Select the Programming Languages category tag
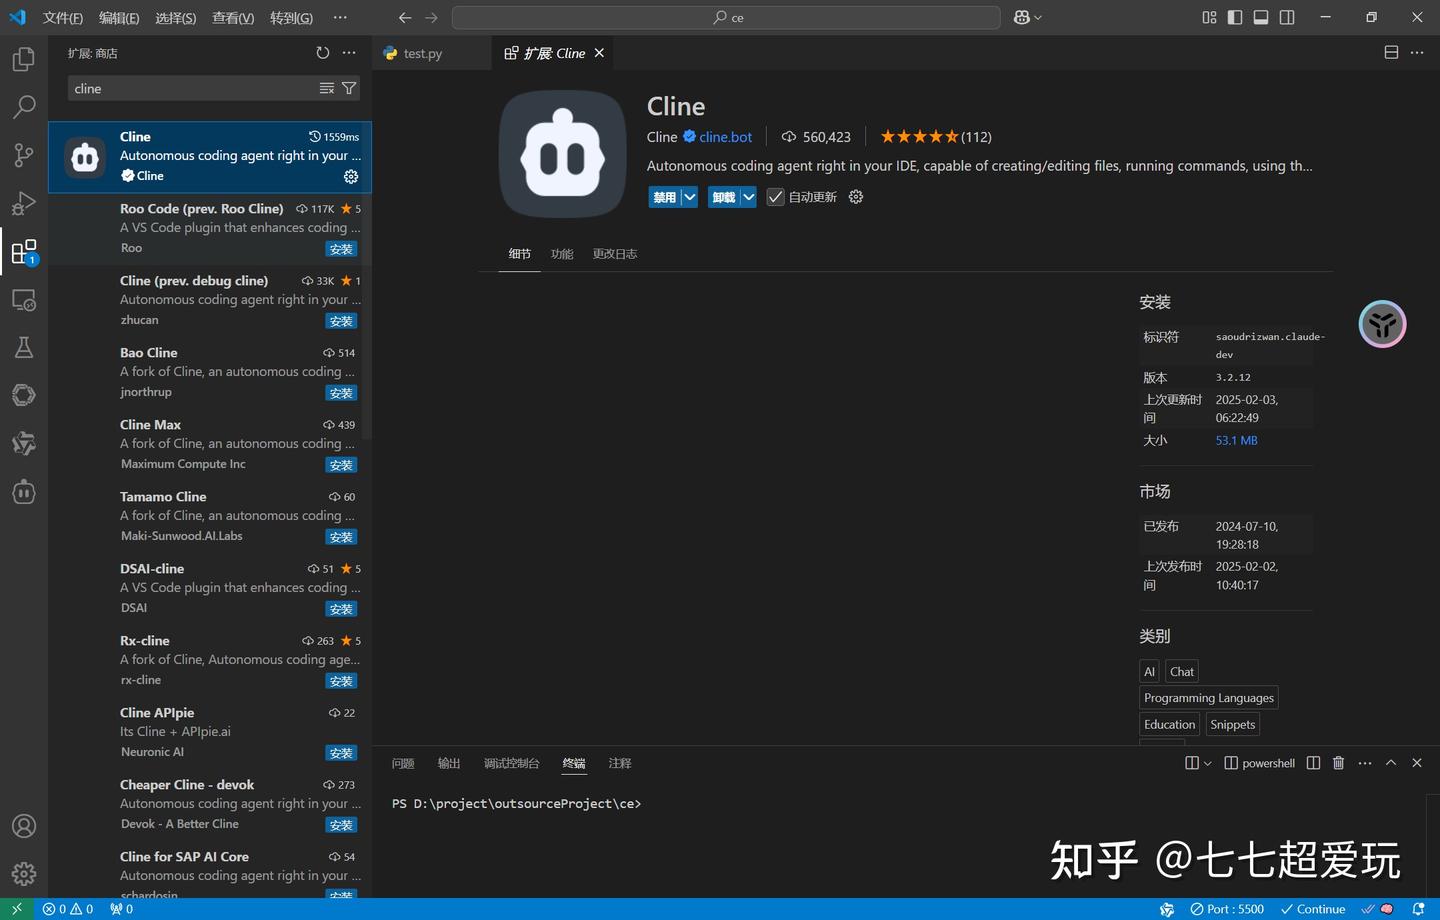 coord(1209,698)
